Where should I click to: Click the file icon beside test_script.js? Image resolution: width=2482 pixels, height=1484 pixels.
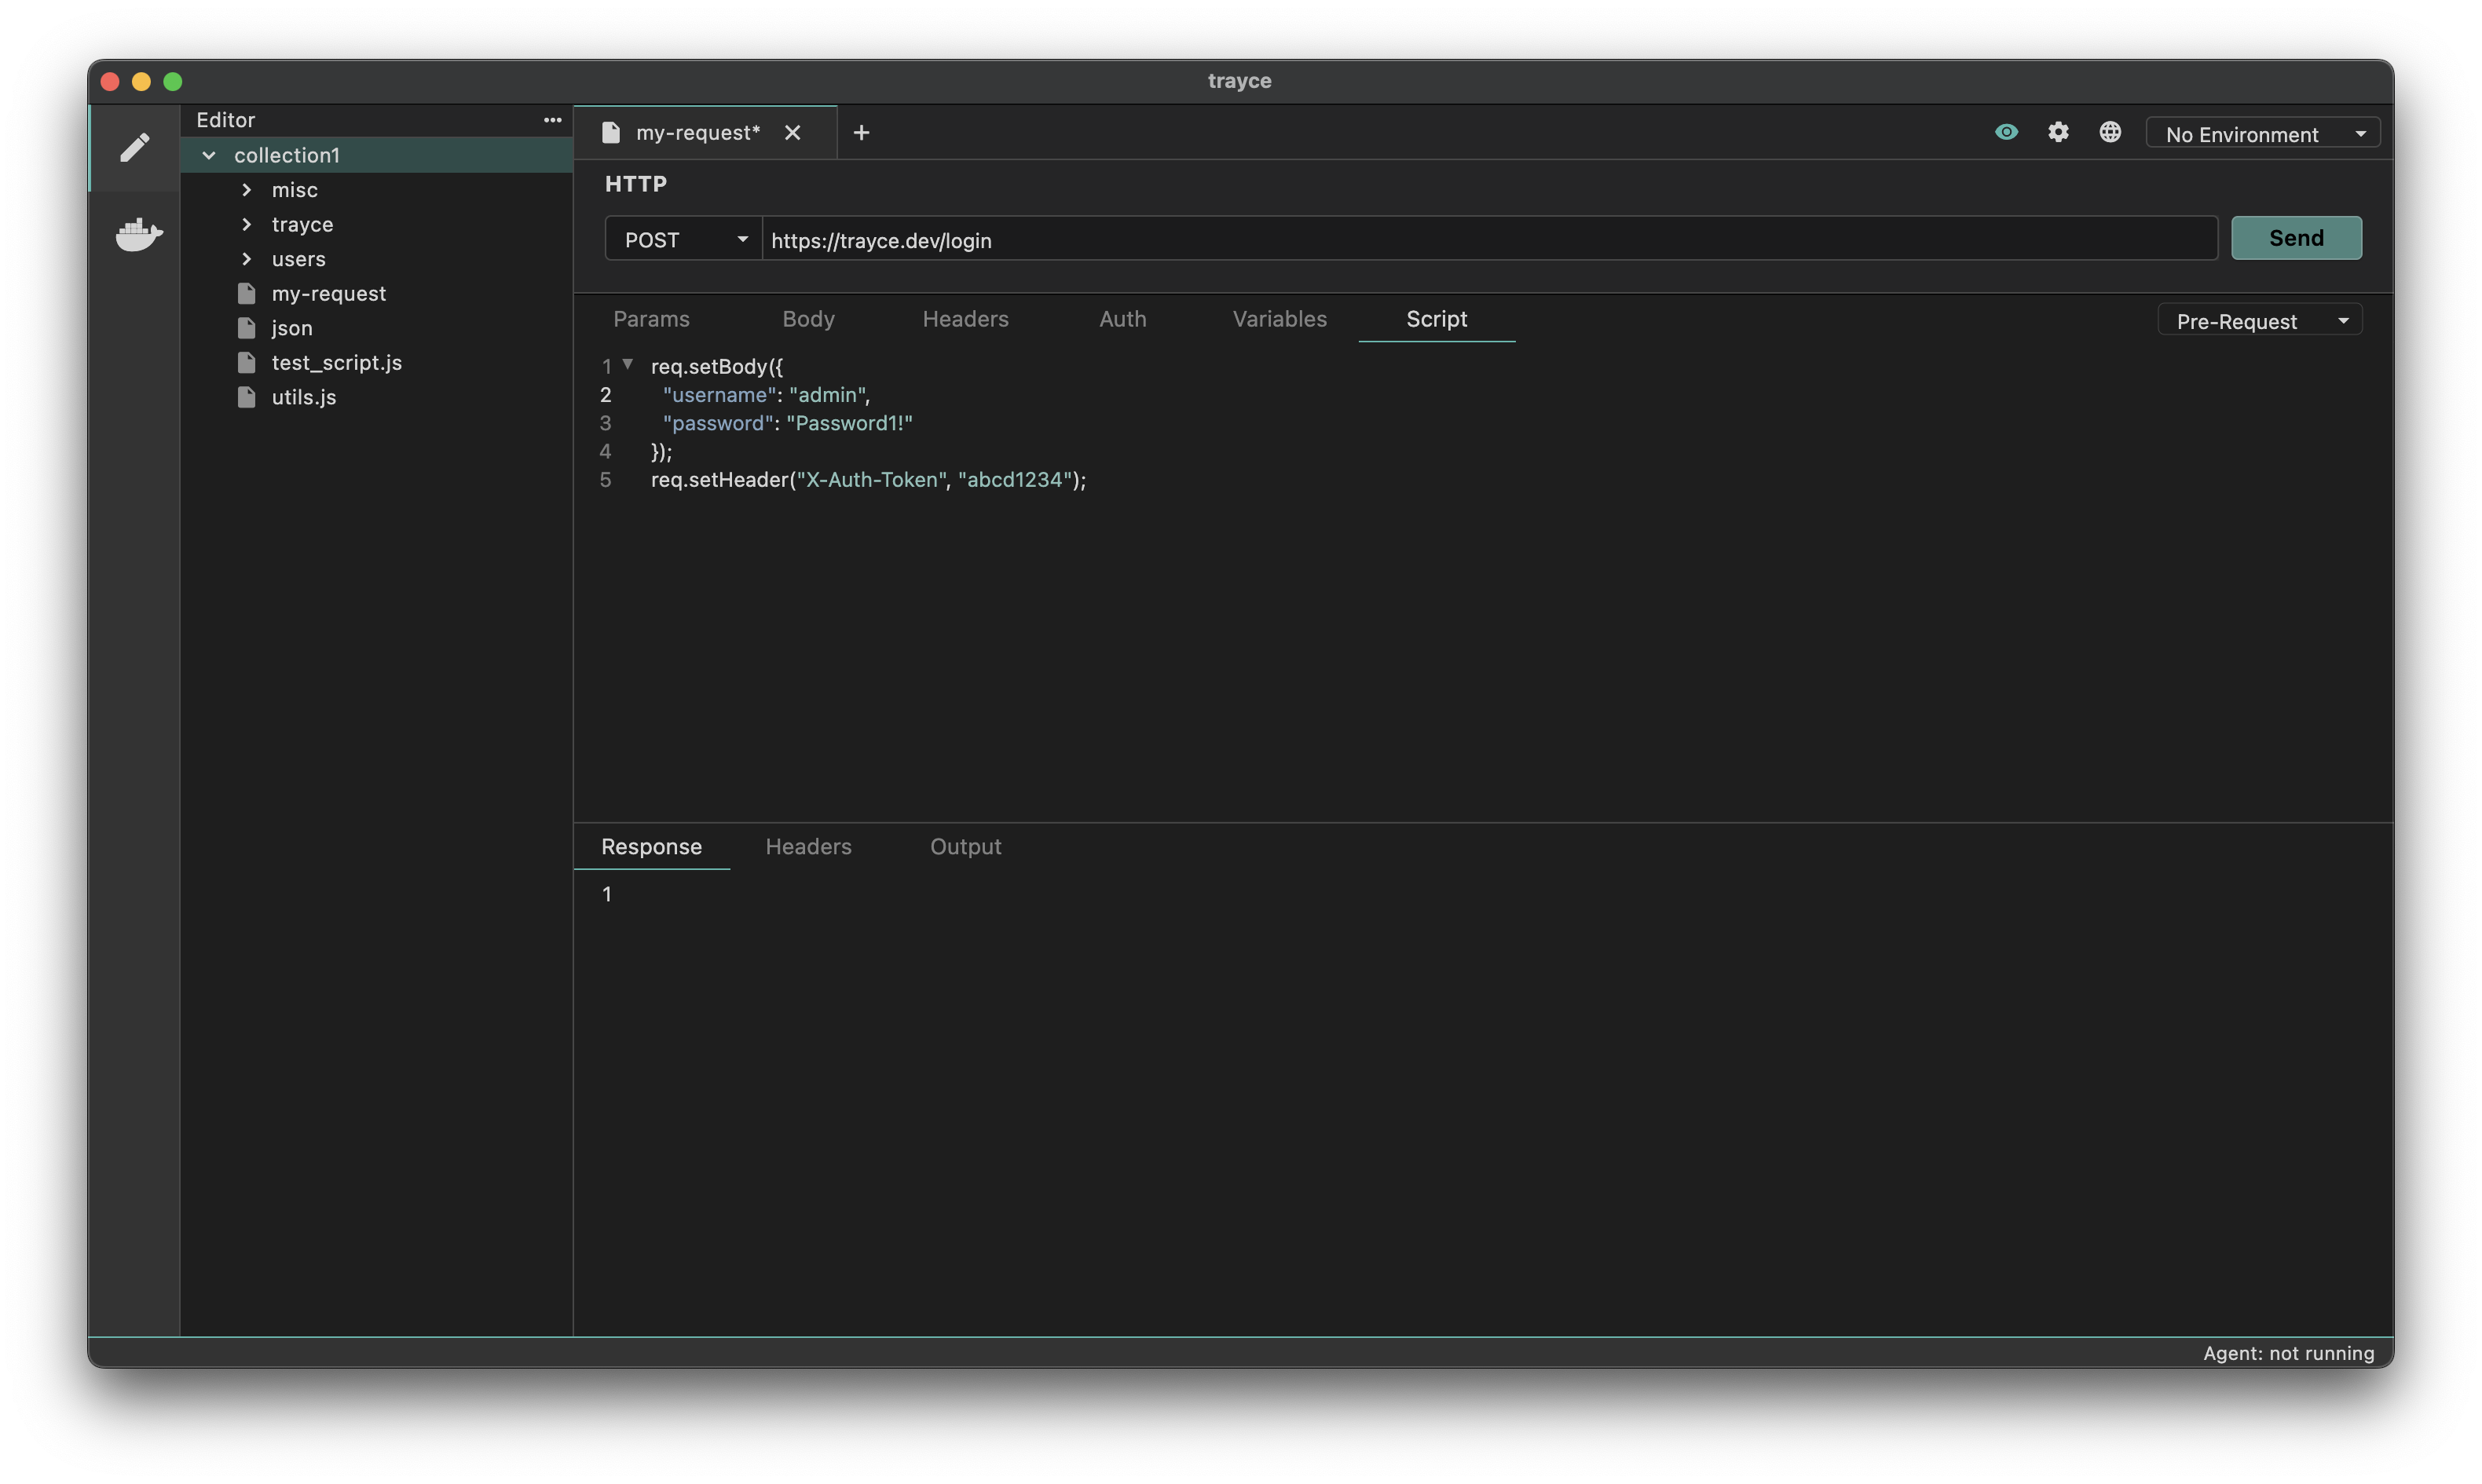click(247, 362)
